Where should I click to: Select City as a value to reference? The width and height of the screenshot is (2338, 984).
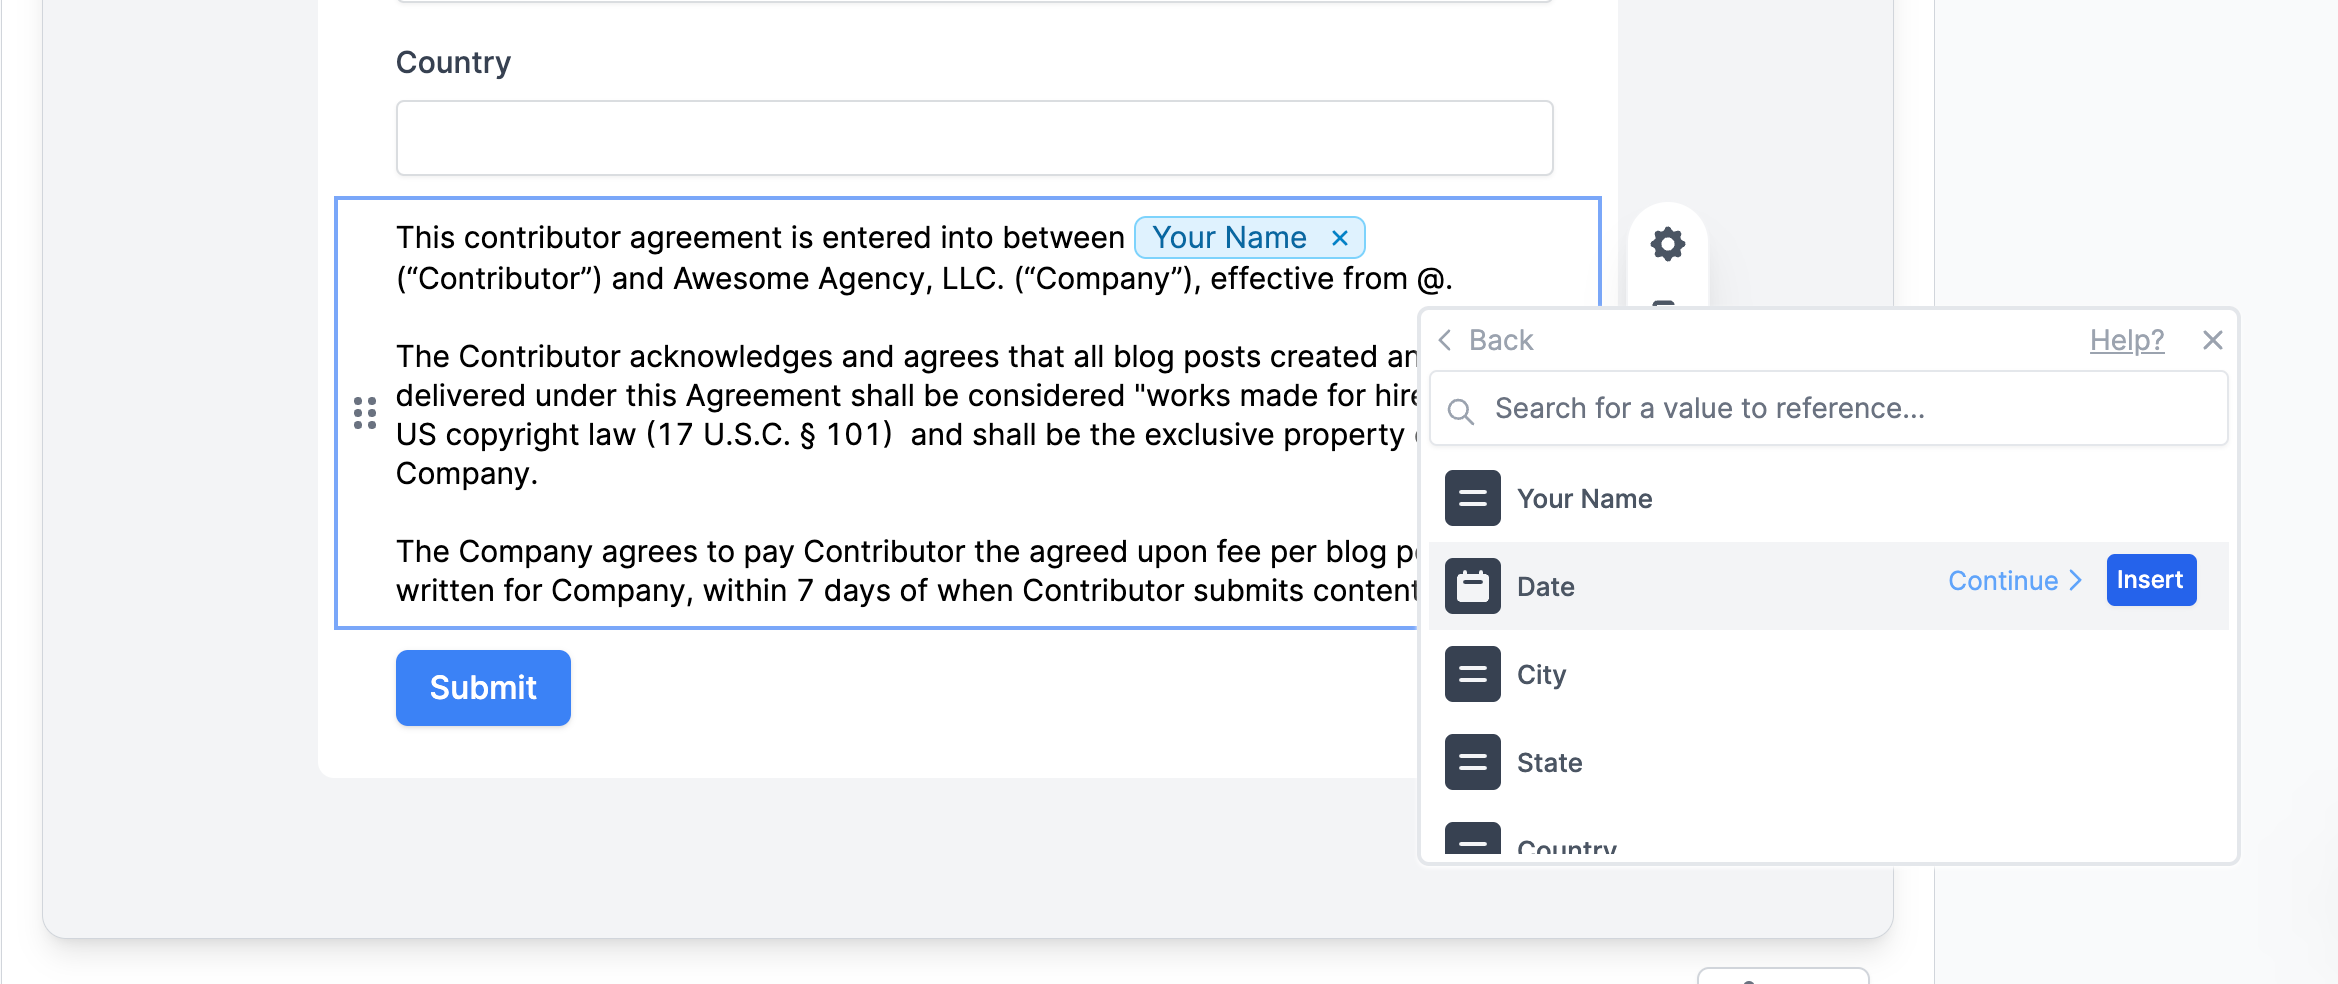click(x=1541, y=674)
